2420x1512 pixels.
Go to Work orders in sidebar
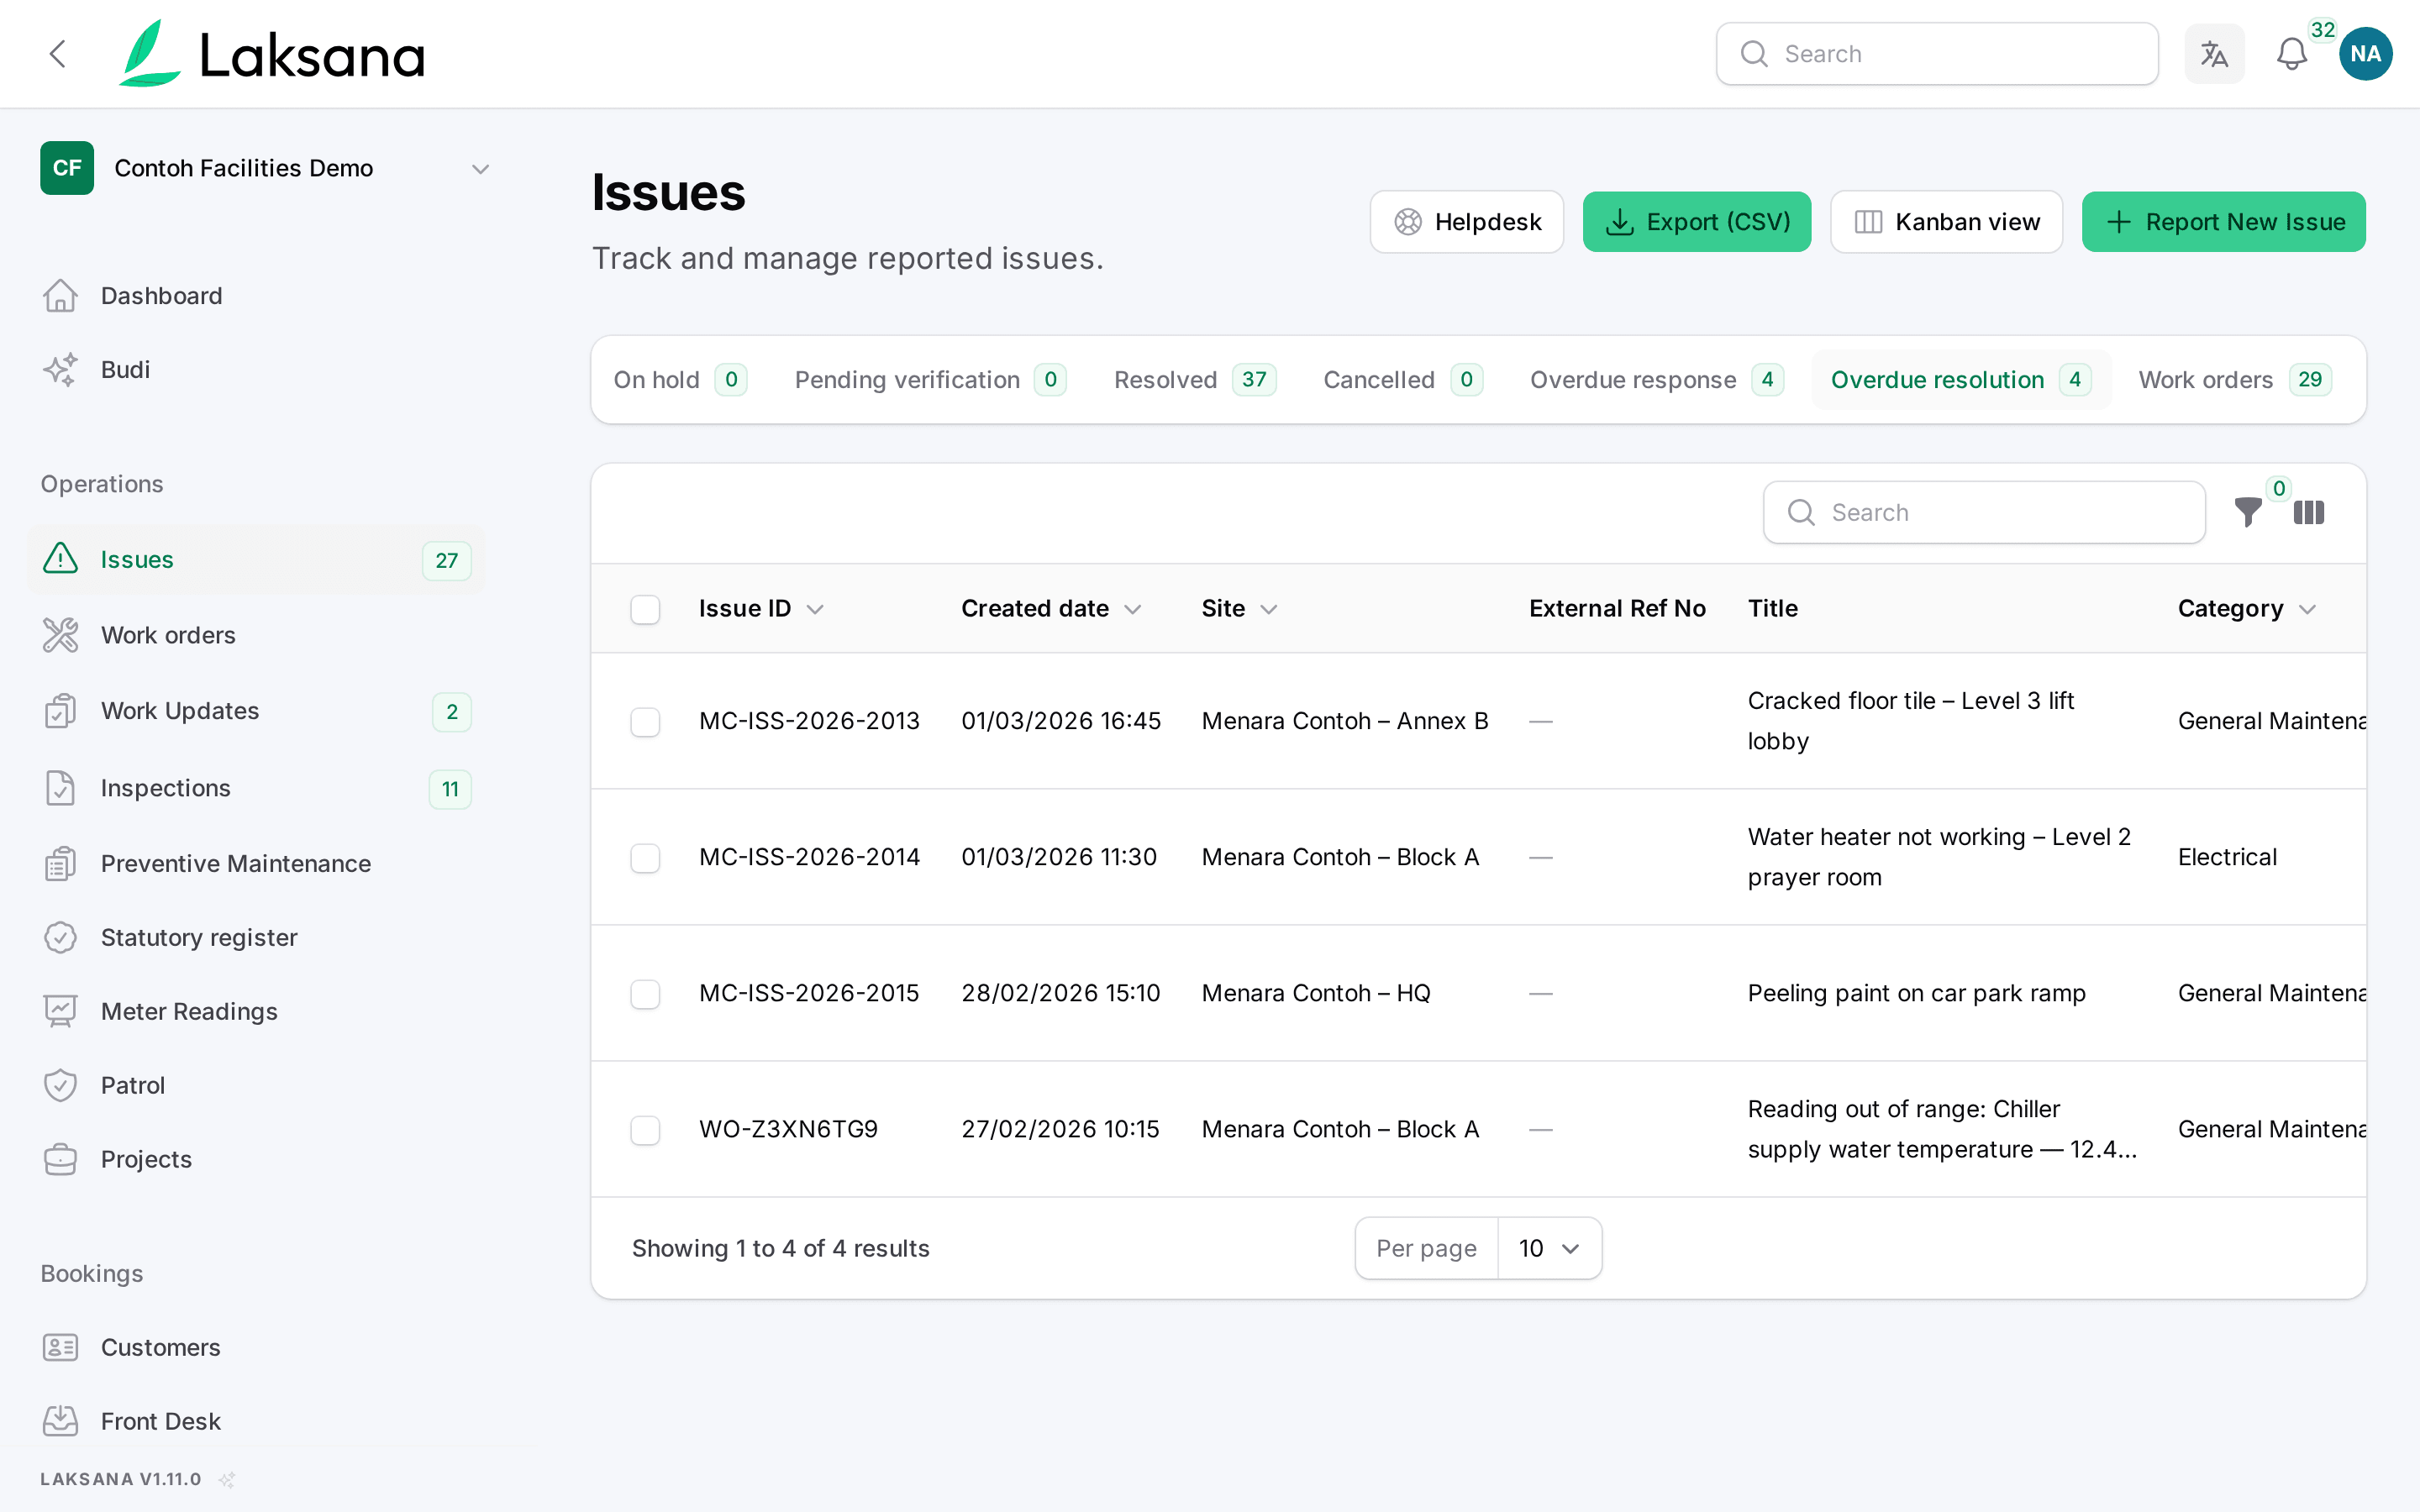pos(256,635)
